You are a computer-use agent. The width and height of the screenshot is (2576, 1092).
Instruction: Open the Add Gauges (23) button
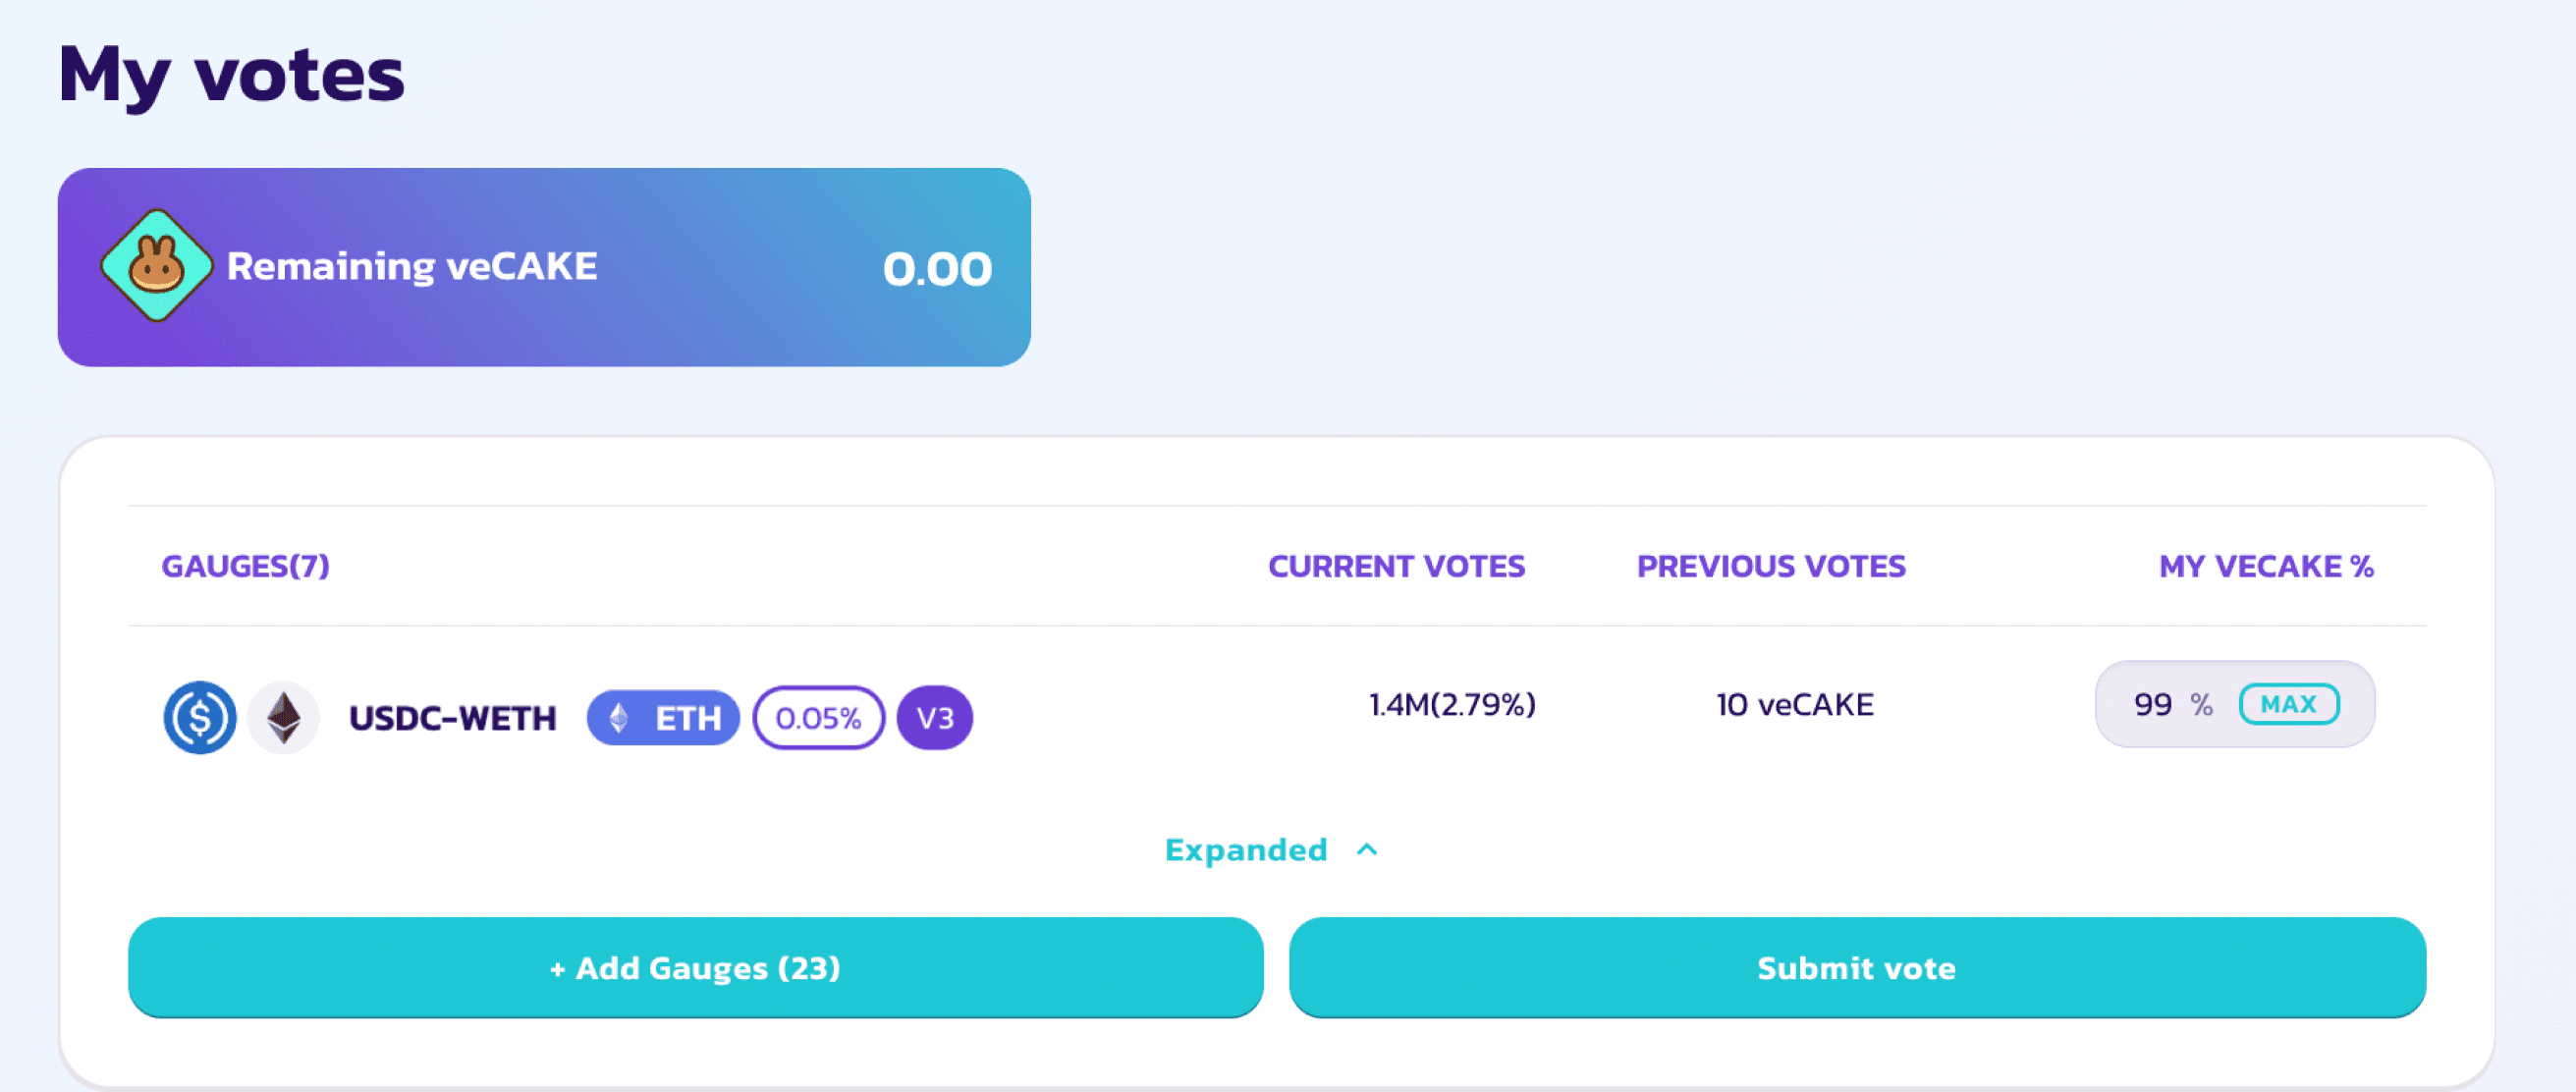695,968
